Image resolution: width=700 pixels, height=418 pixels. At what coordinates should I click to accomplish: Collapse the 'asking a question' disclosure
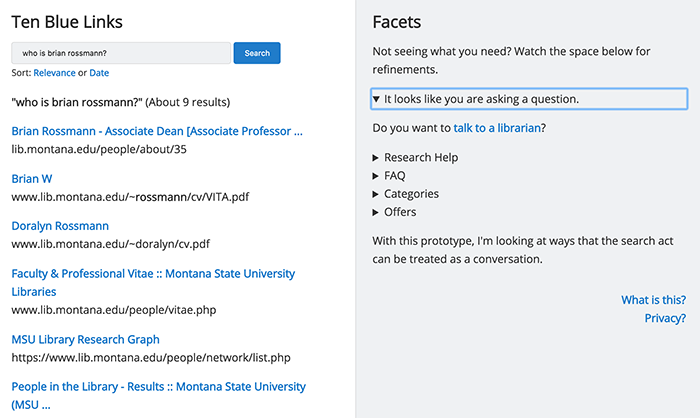click(475, 99)
